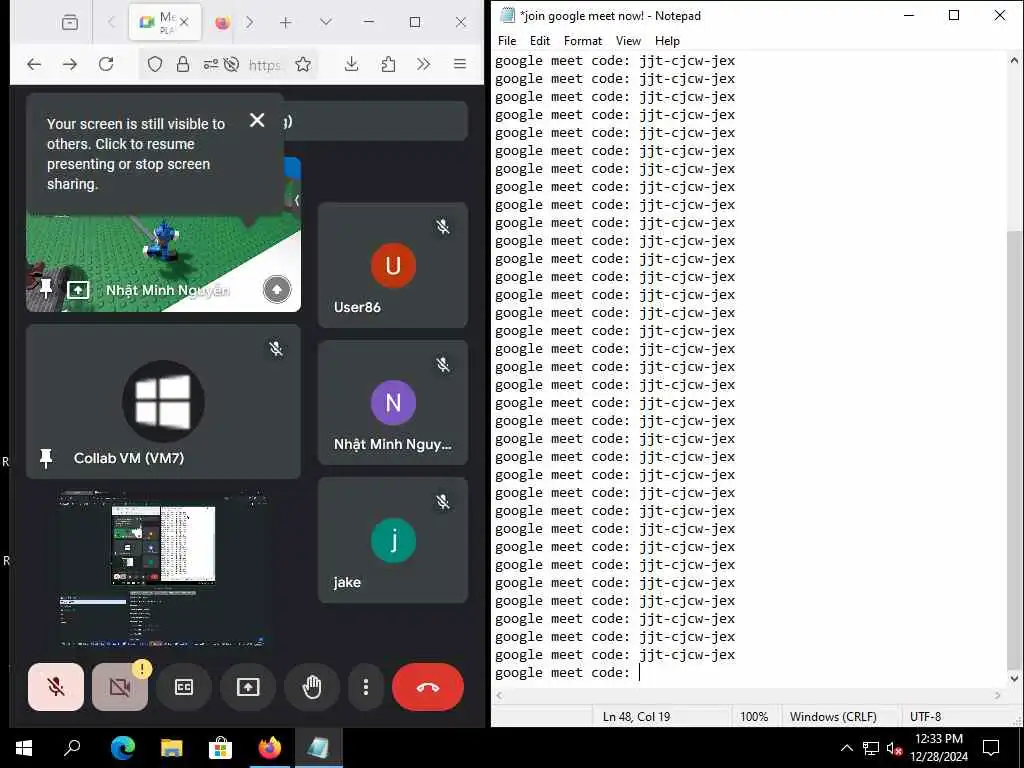Image resolution: width=1024 pixels, height=768 pixels.
Task: Click Notepad vertical scrollbar thumb
Action: tap(1014, 450)
